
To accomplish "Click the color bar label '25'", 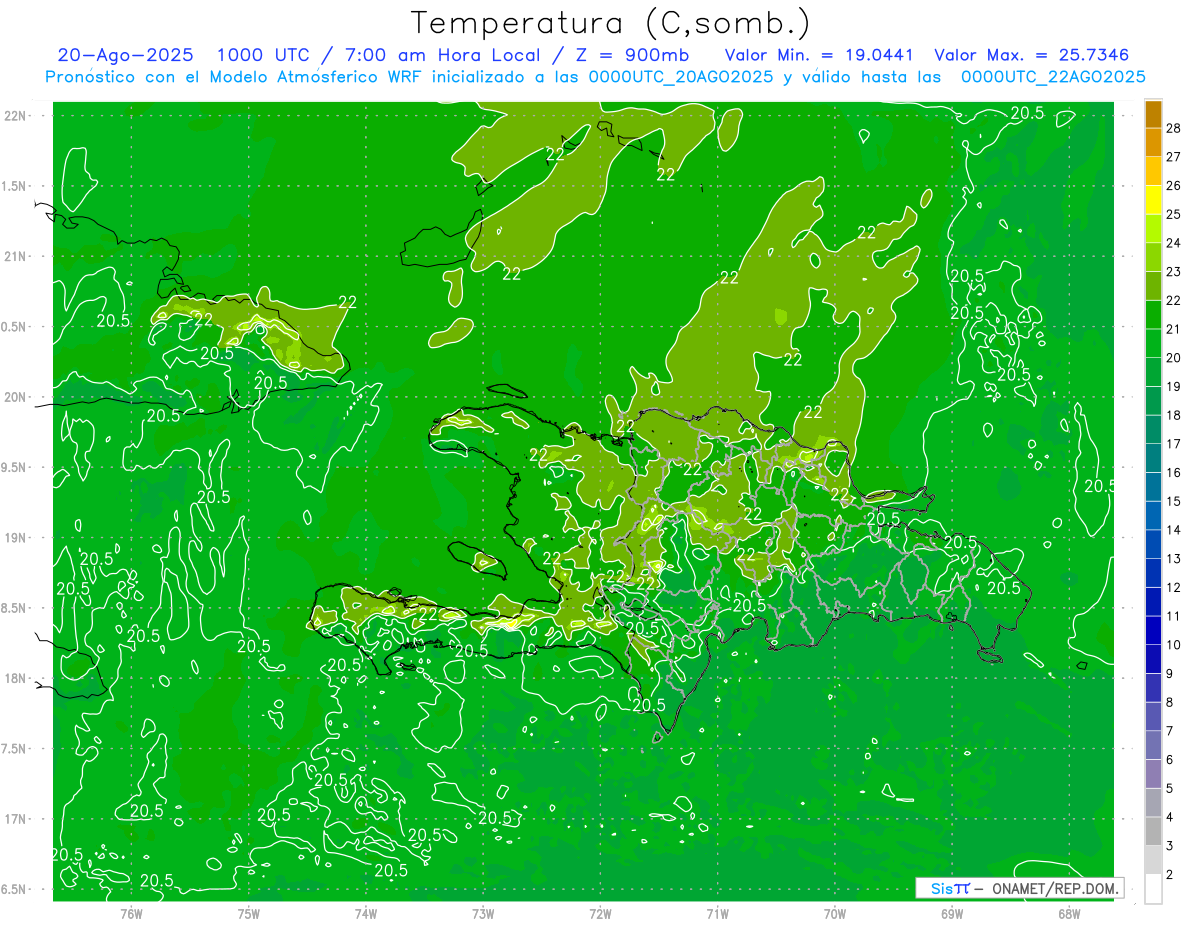I will pyautogui.click(x=1174, y=214).
